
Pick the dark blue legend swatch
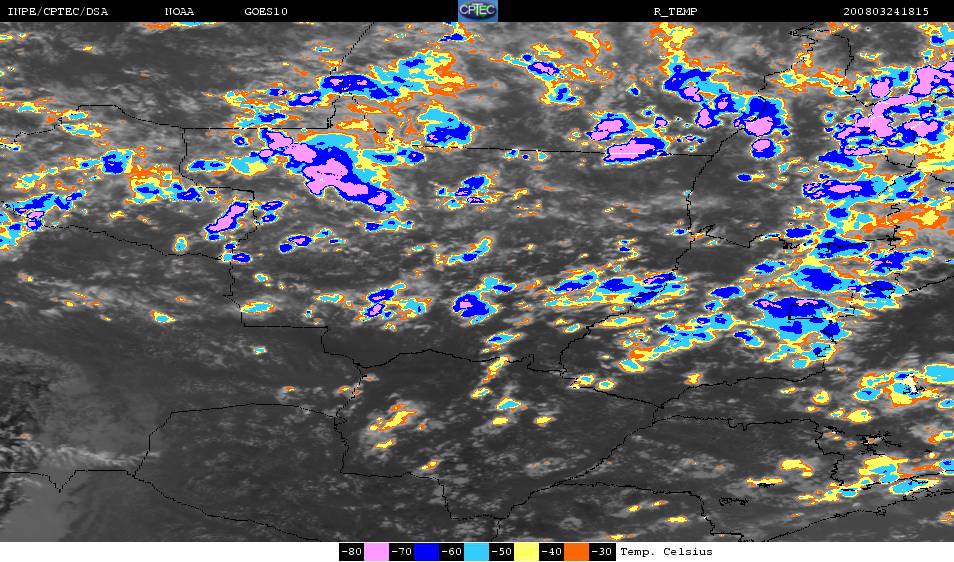tap(427, 552)
